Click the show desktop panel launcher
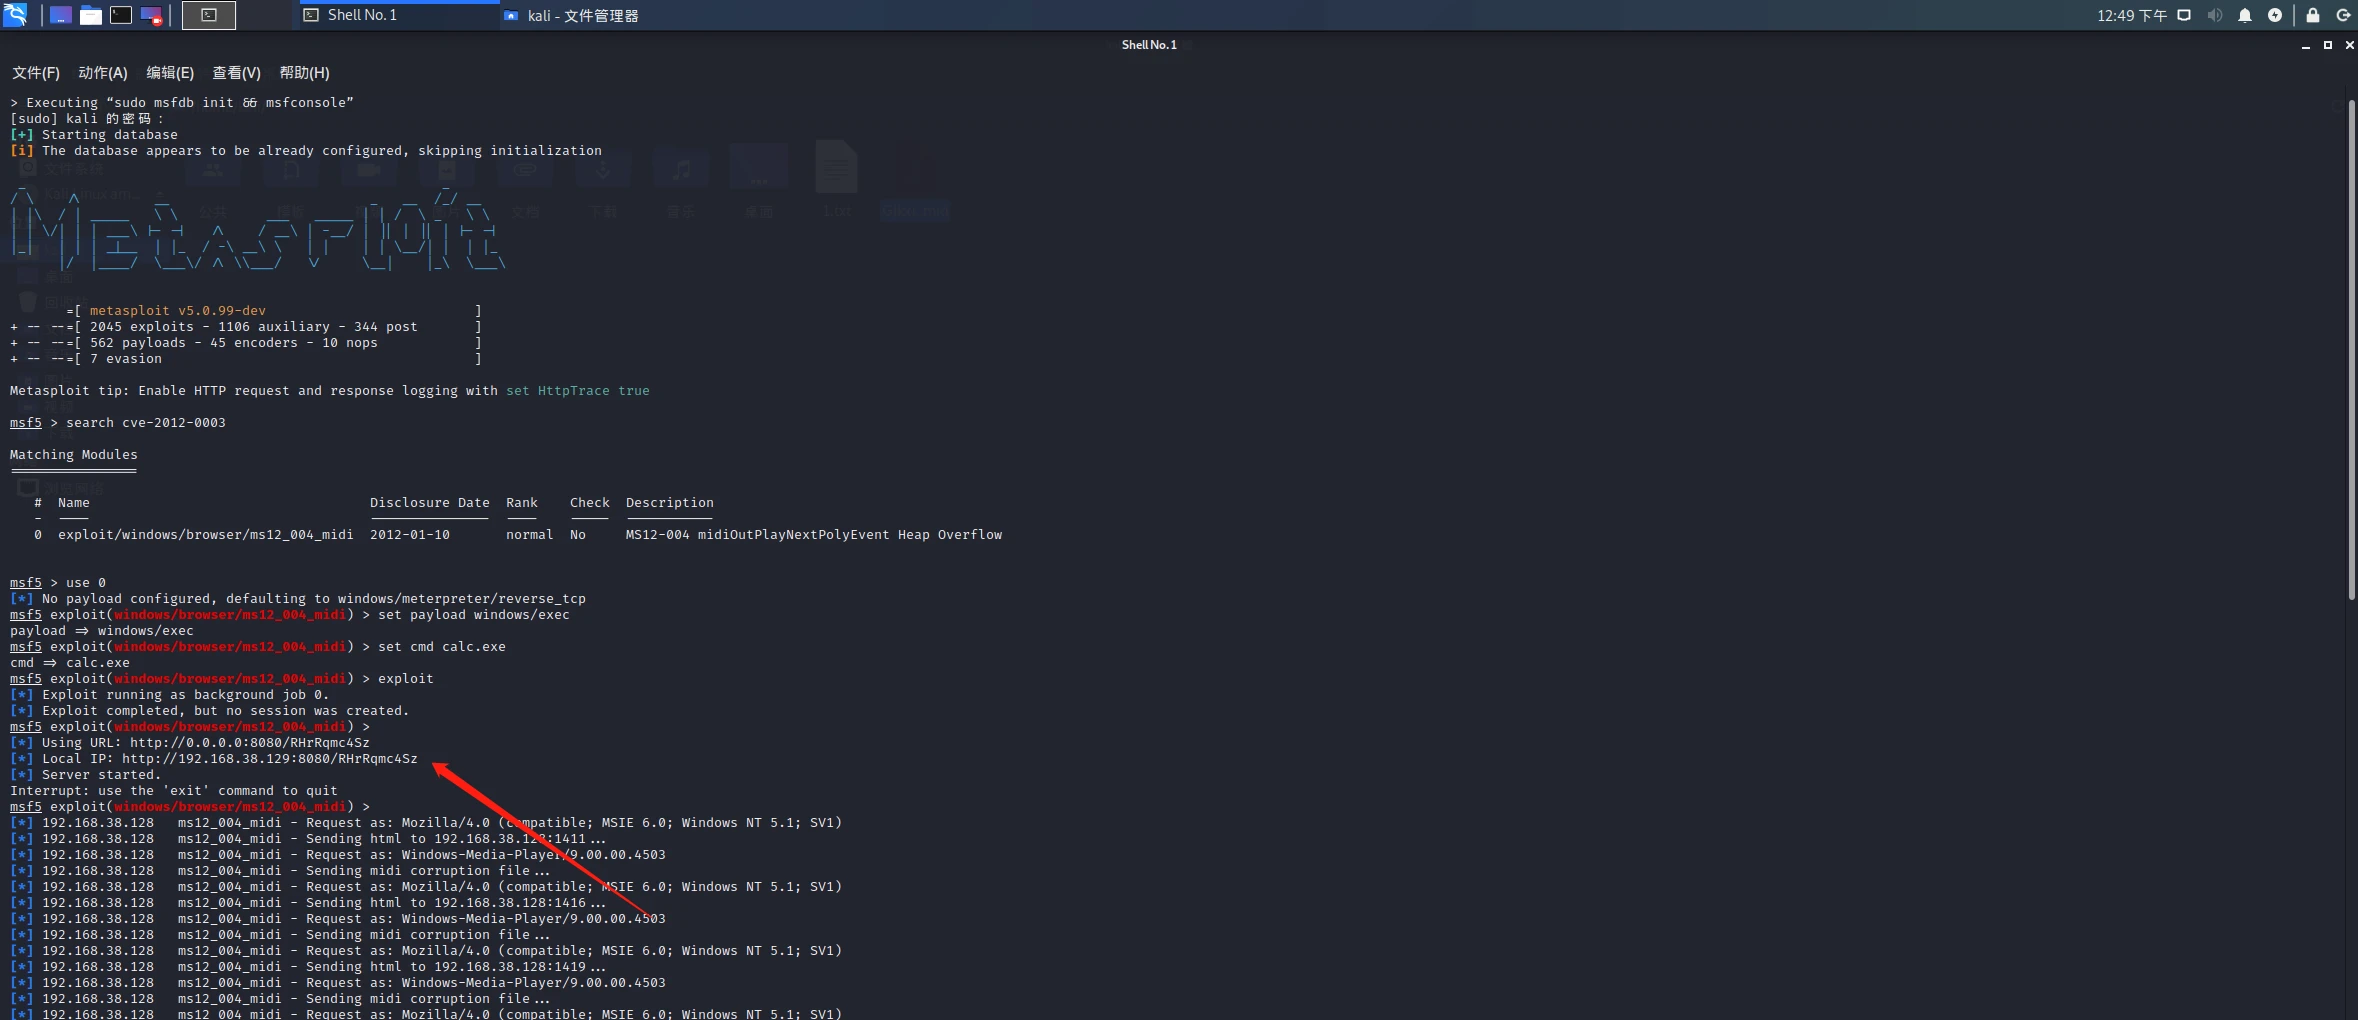This screenshot has width=2358, height=1020. point(61,15)
